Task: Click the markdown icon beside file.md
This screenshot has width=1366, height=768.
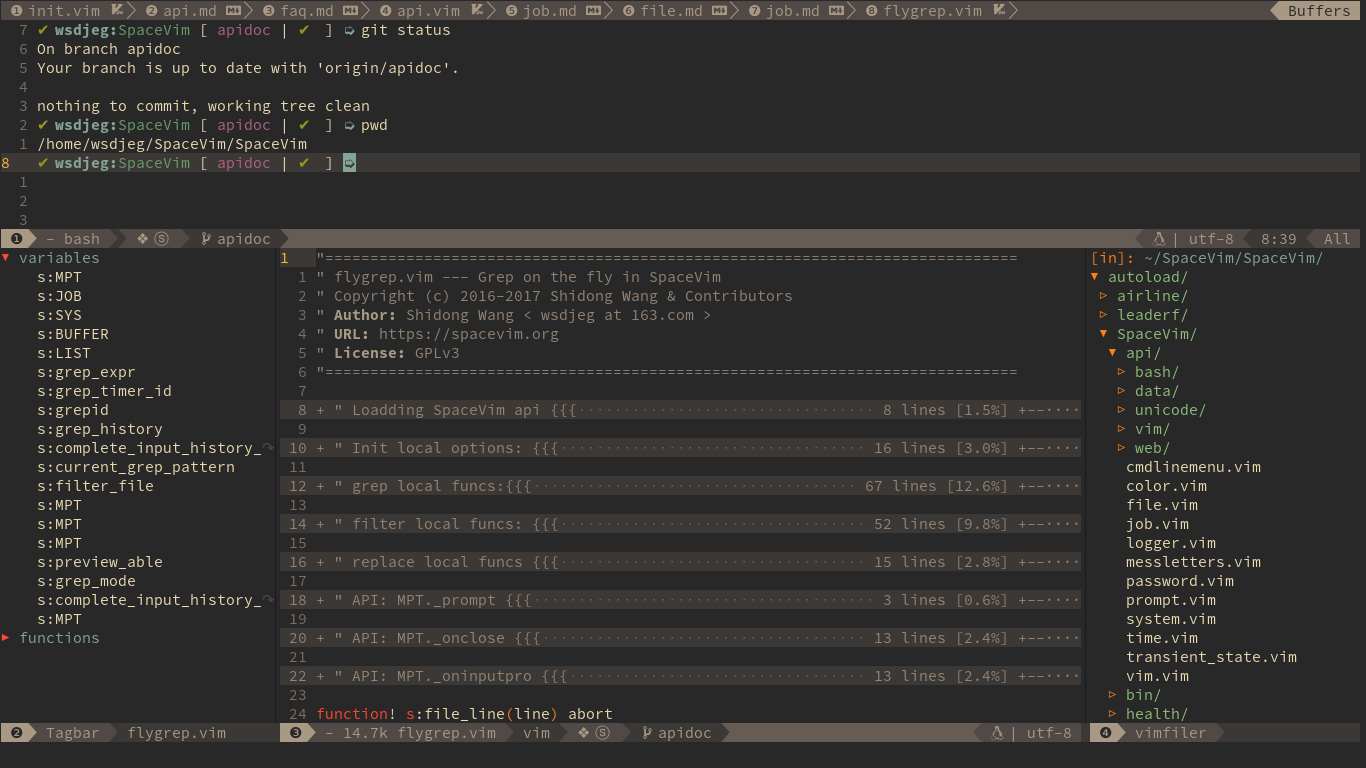Action: (719, 11)
